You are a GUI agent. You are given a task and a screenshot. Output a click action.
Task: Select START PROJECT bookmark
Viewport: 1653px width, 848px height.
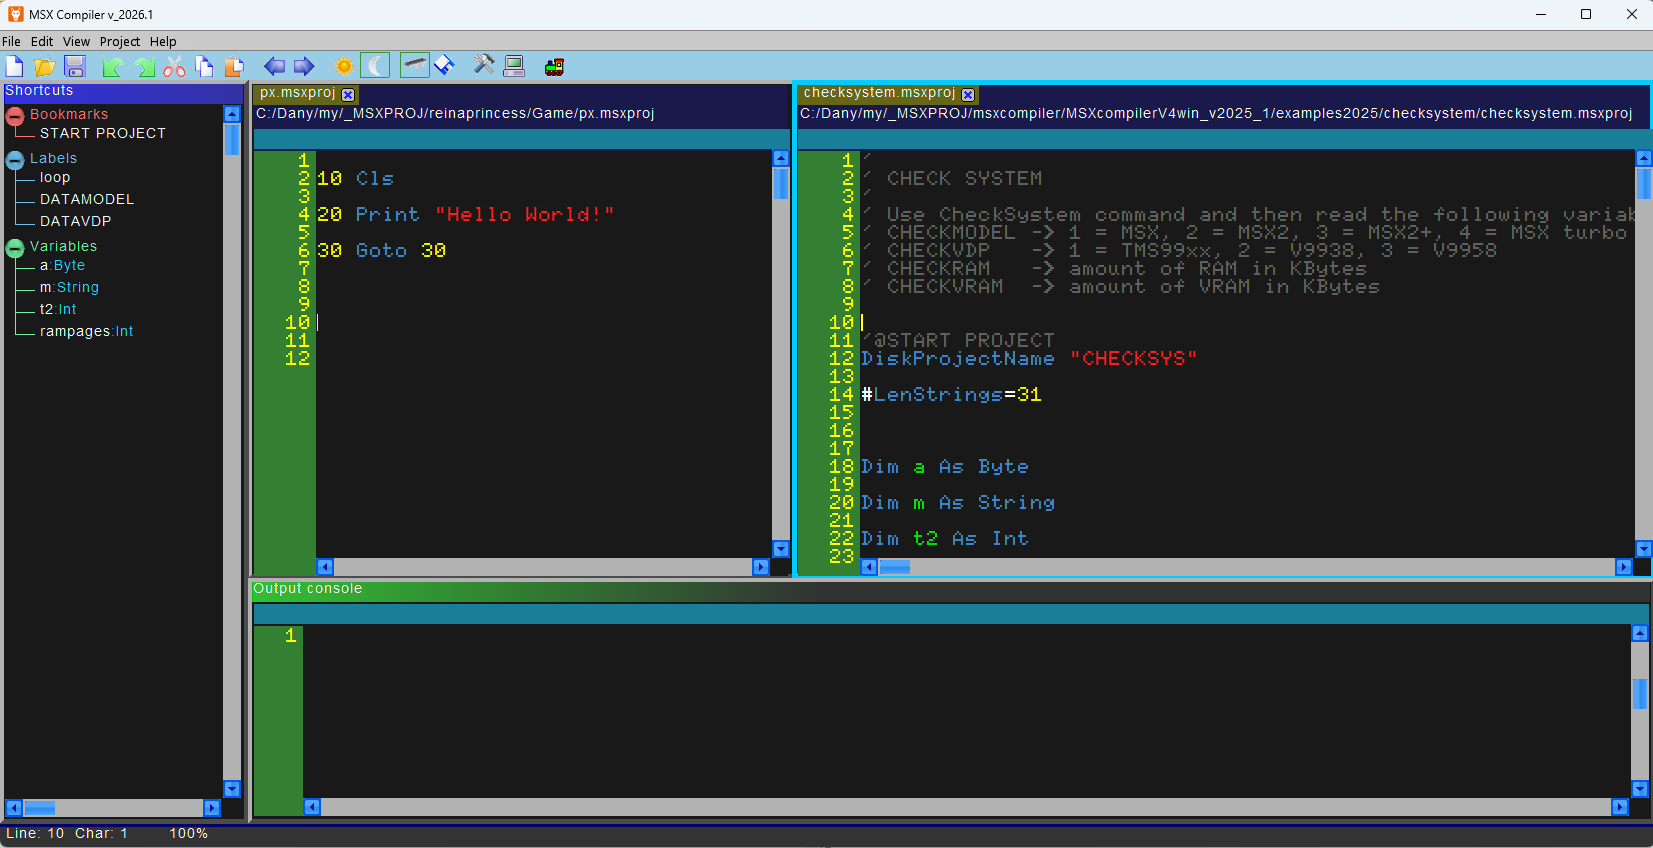pyautogui.click(x=103, y=133)
